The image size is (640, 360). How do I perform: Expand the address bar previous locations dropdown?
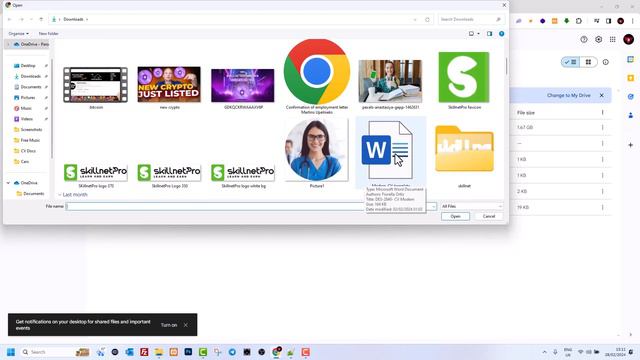(x=415, y=19)
